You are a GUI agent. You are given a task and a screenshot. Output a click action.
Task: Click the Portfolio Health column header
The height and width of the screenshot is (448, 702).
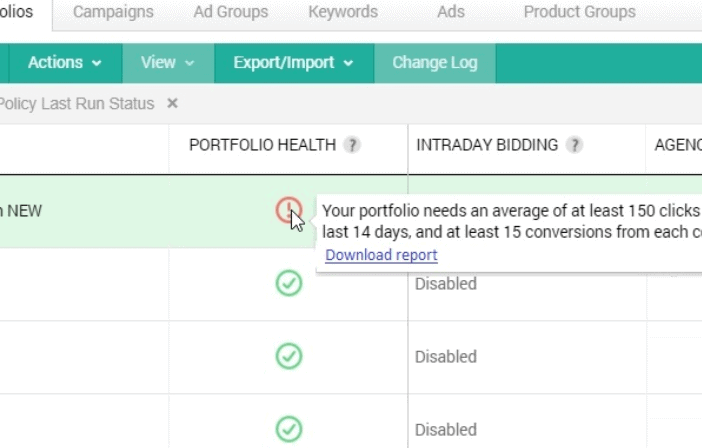point(262,145)
